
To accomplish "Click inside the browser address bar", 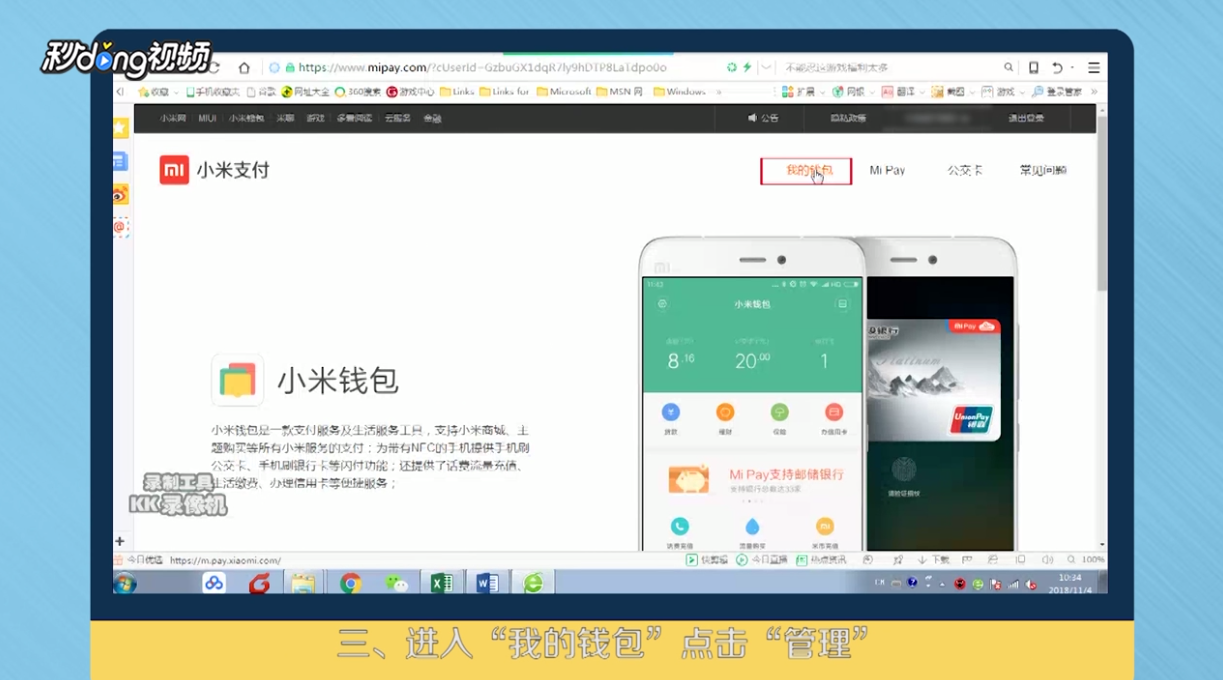I will pyautogui.click(x=500, y=67).
